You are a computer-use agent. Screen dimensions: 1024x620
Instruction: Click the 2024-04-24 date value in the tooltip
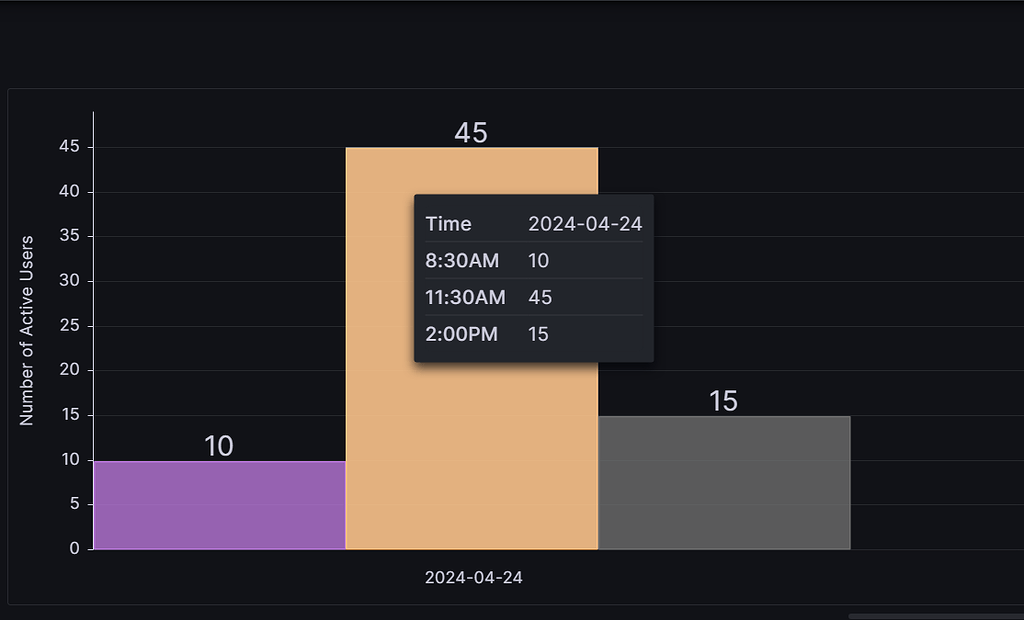click(585, 224)
